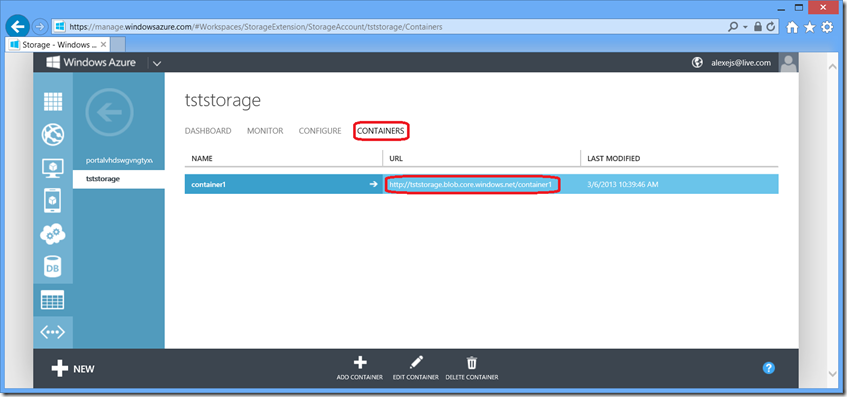Open browser Tools gear icon
Screen dimensions: 847x397
(x=827, y=27)
